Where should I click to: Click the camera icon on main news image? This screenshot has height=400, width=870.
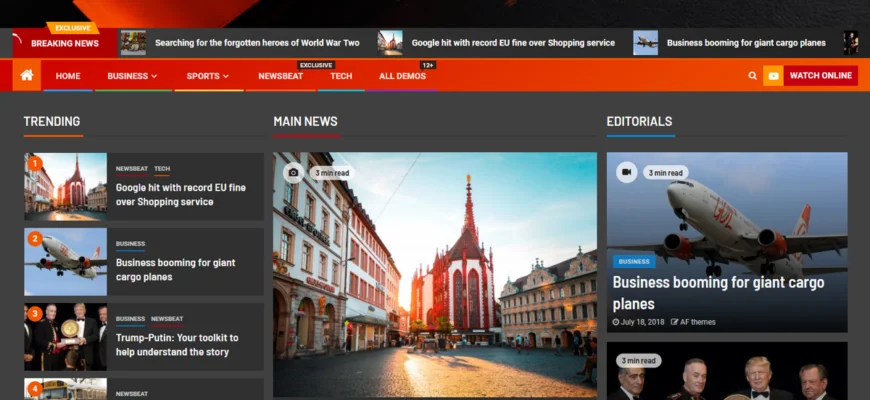292,172
